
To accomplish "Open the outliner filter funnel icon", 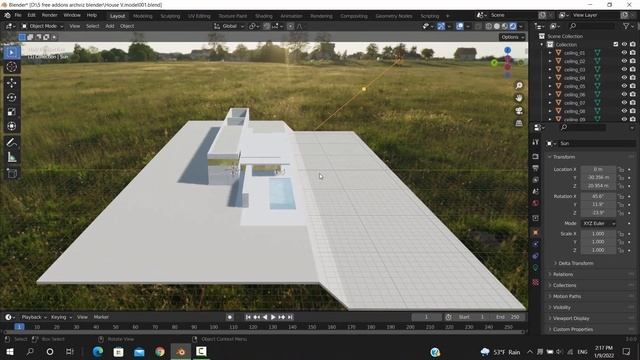I will 626,26.
